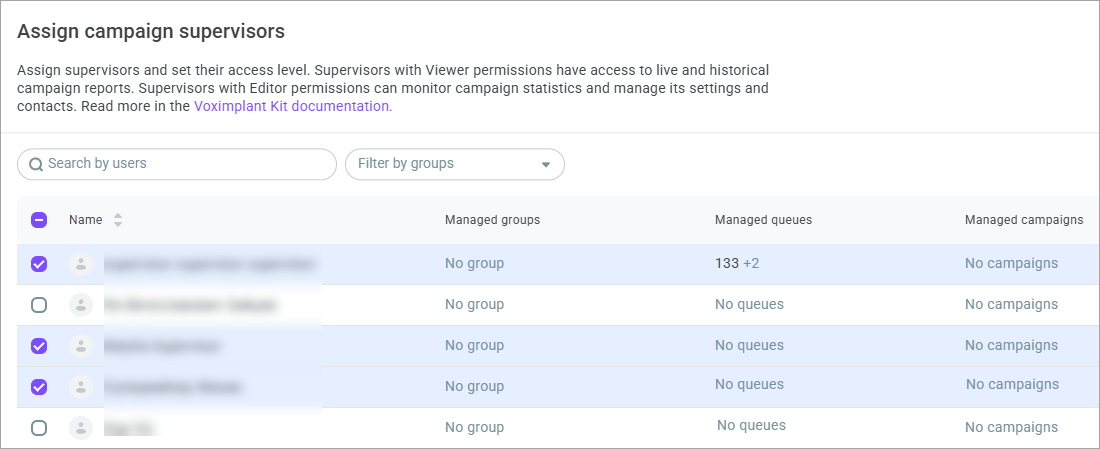Click the third row's user avatar icon
The height and width of the screenshot is (449, 1100).
coord(81,346)
